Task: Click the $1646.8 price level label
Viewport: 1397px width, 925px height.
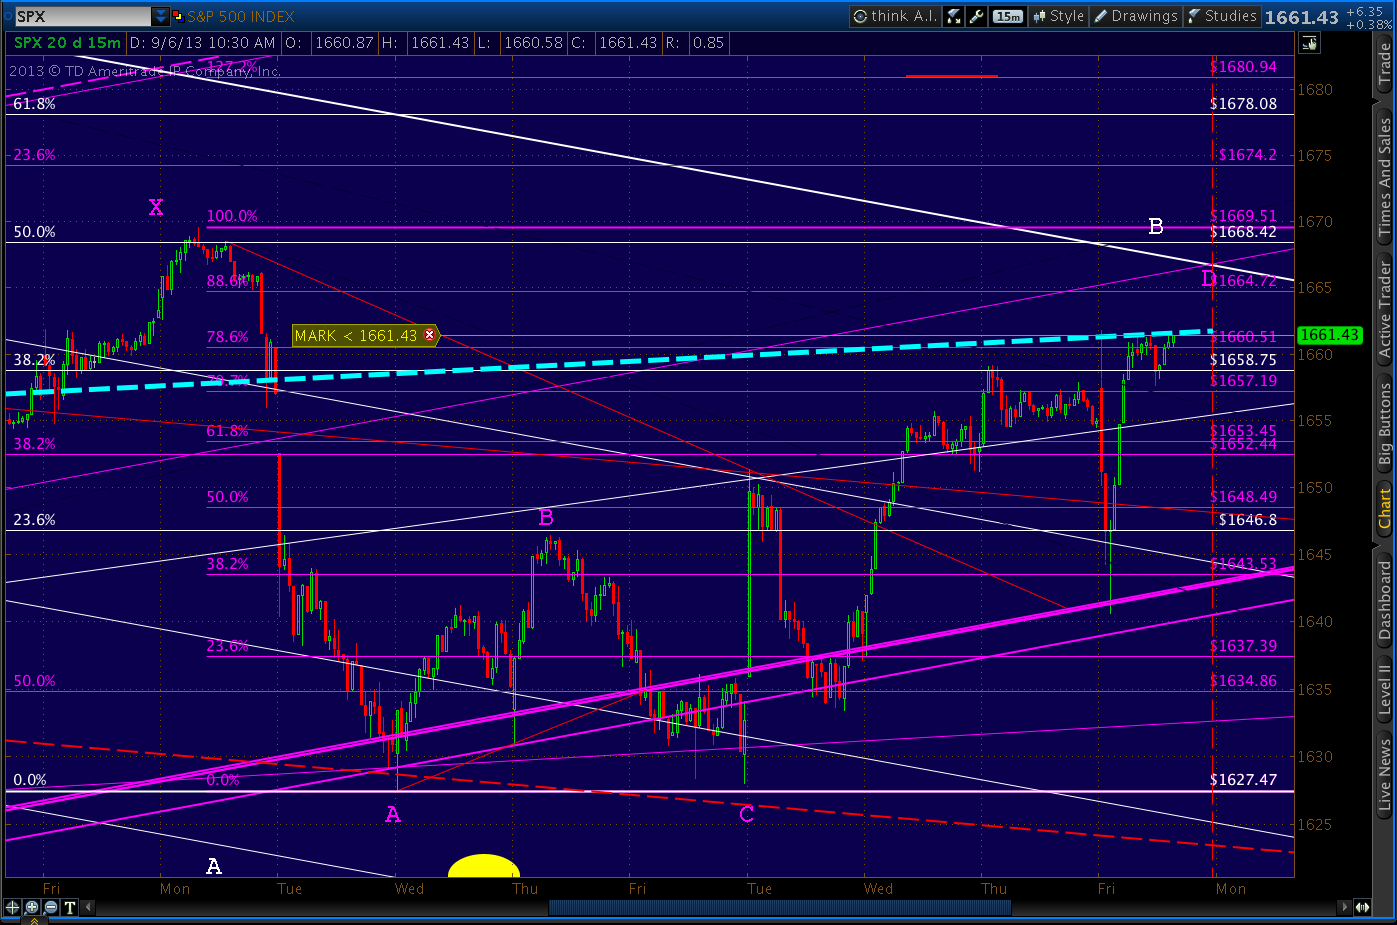Action: [x=1247, y=520]
